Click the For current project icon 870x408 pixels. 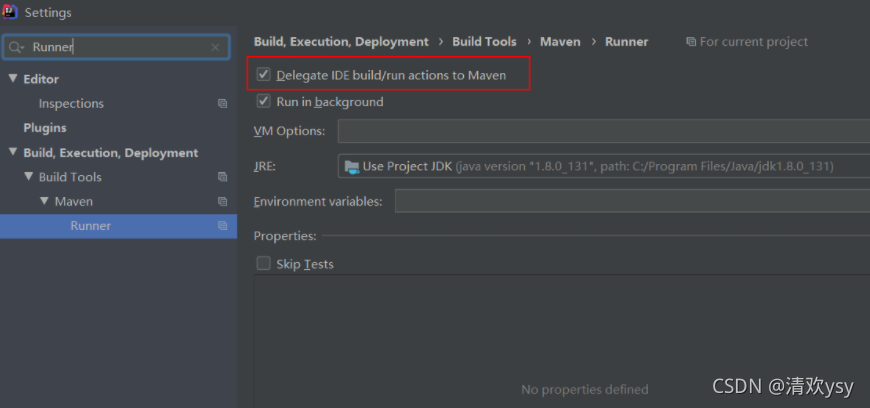click(691, 42)
